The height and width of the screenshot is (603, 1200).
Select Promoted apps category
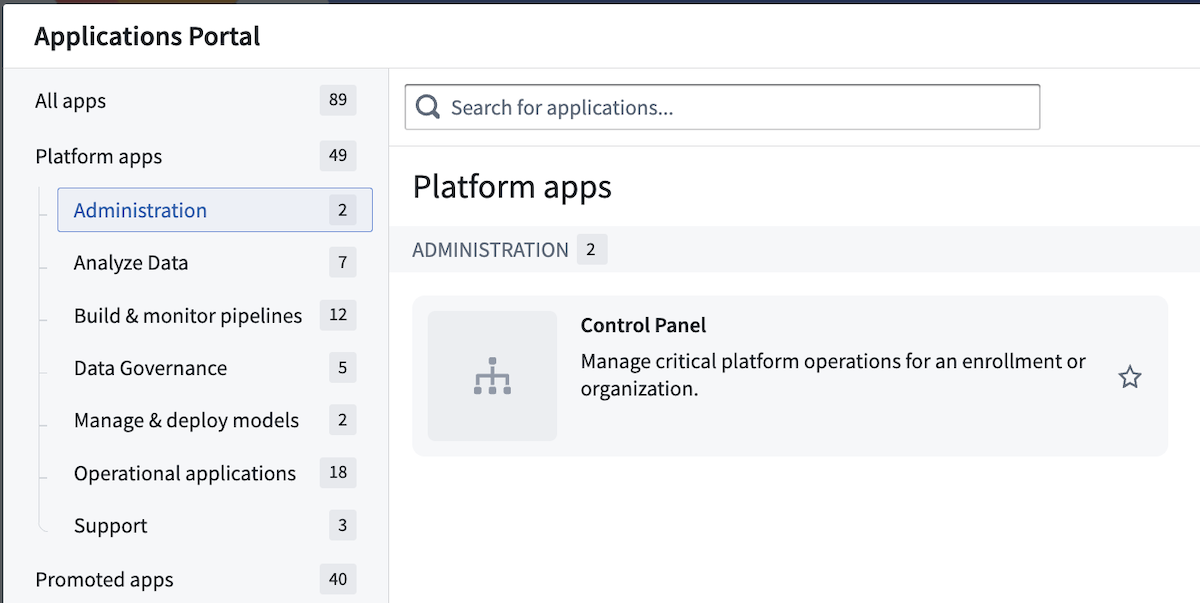click(196, 579)
